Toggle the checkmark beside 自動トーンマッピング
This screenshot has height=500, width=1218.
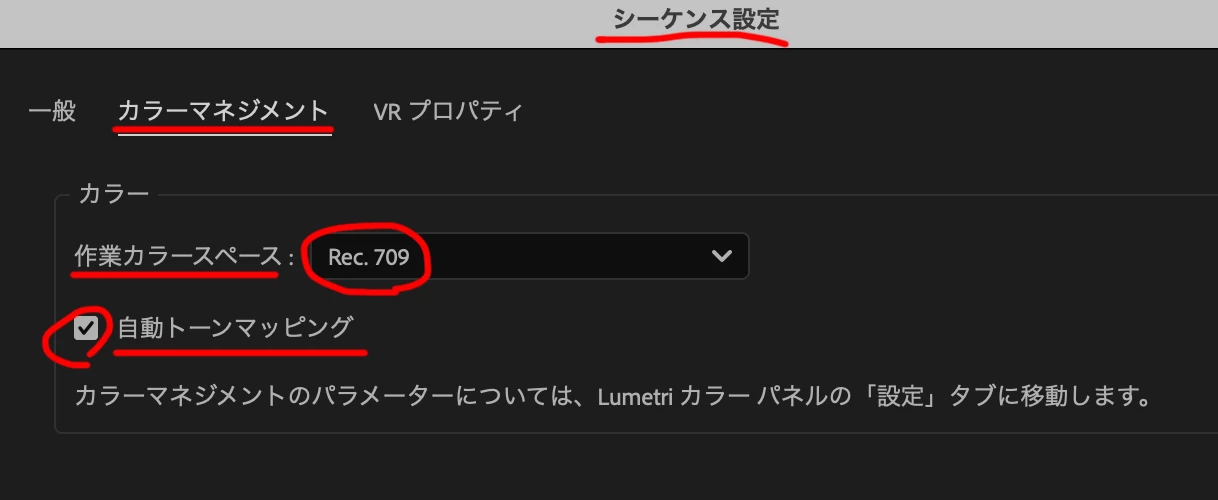point(87,327)
